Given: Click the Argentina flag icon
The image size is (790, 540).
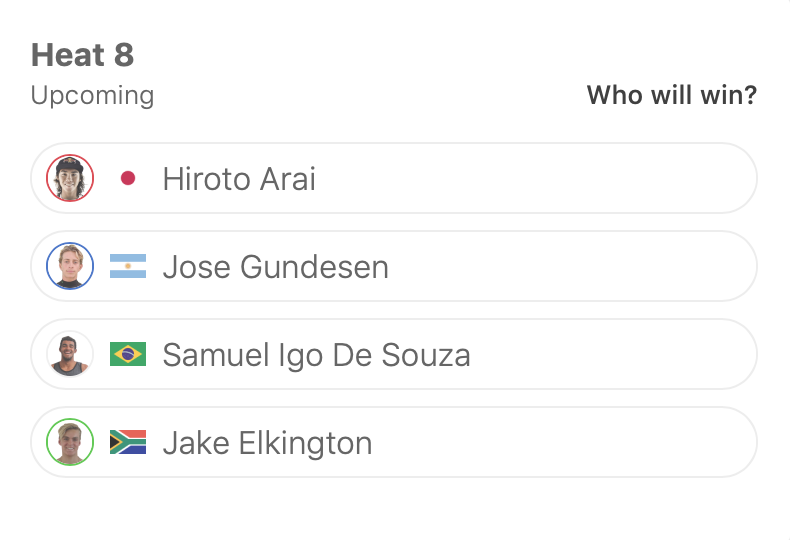Looking at the screenshot, I should [128, 267].
